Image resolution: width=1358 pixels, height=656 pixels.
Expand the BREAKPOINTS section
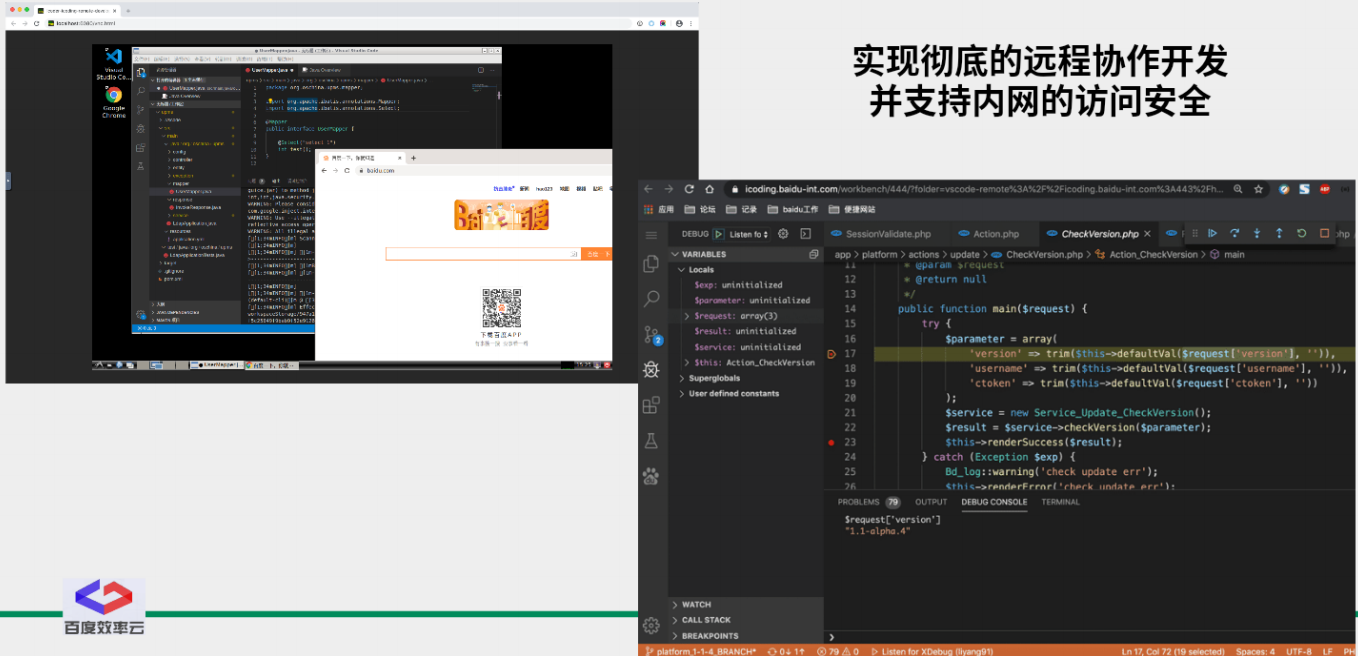tap(746, 635)
